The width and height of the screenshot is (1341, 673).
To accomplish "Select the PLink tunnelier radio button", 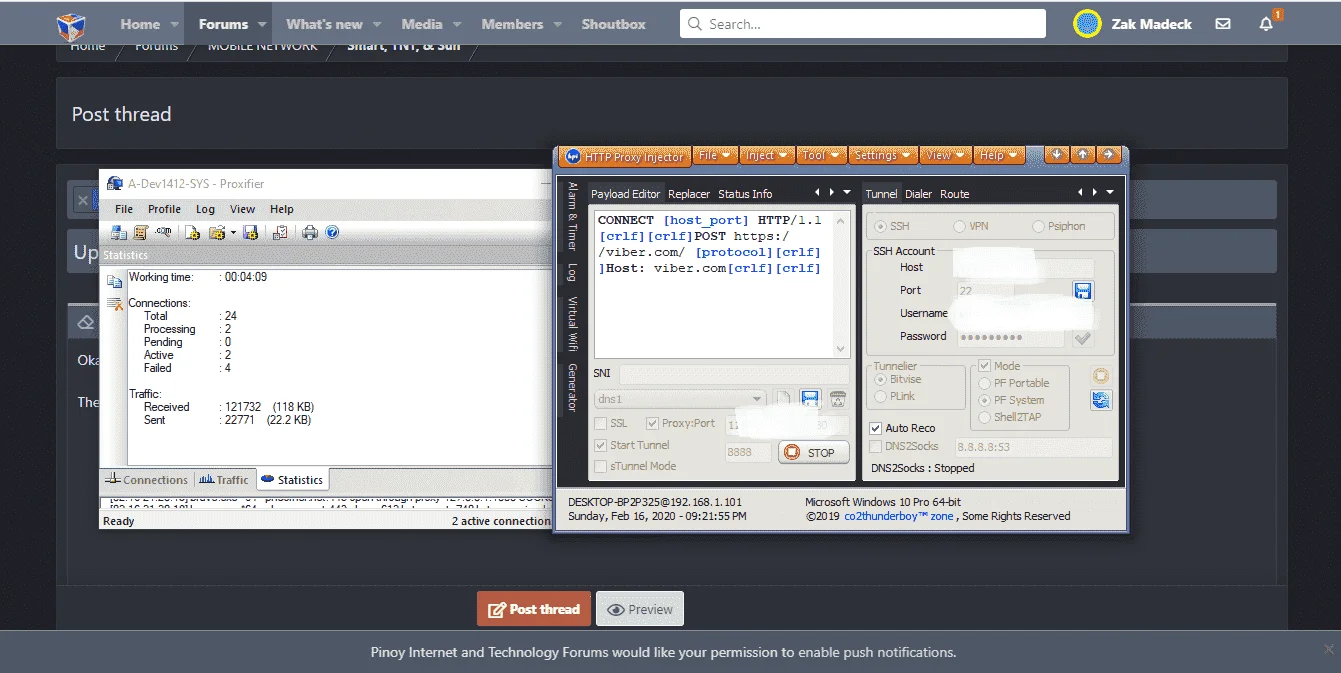I will coord(881,396).
